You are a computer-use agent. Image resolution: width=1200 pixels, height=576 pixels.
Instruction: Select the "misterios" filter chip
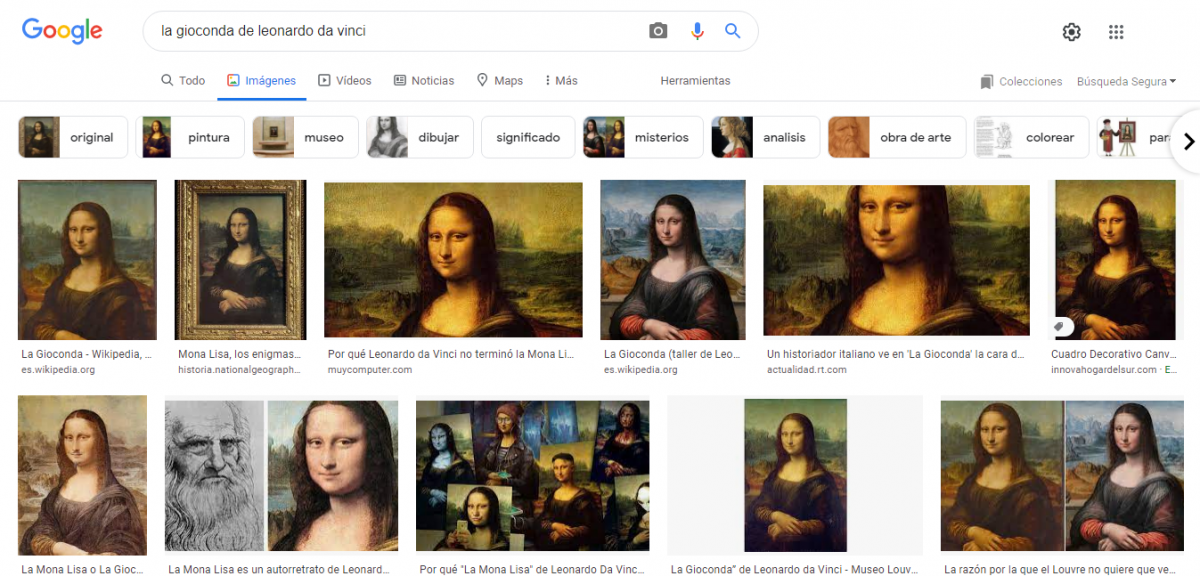(x=643, y=138)
